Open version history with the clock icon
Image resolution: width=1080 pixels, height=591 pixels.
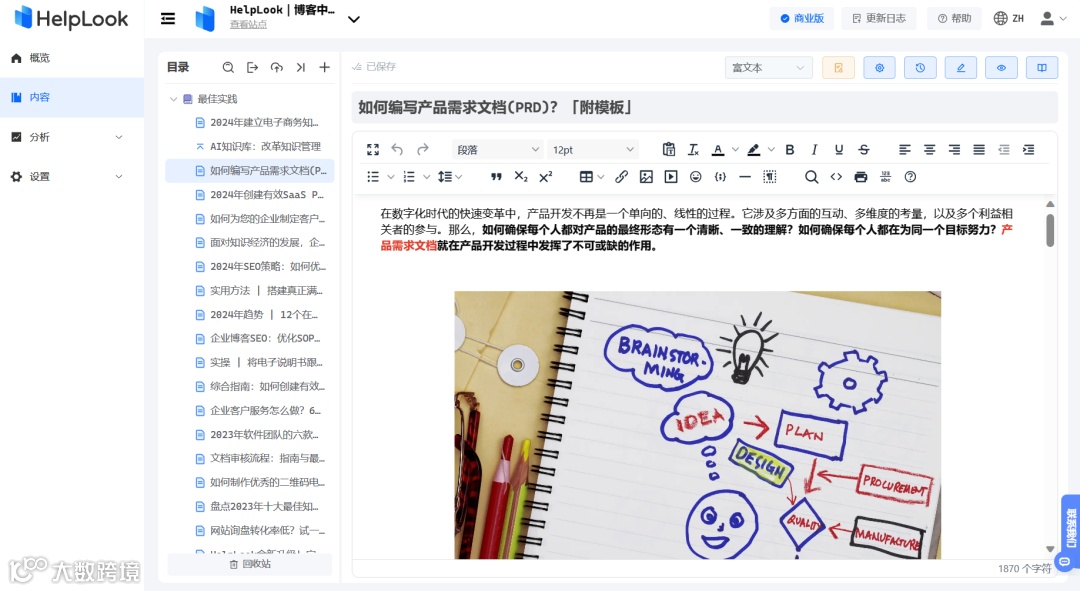pos(919,66)
